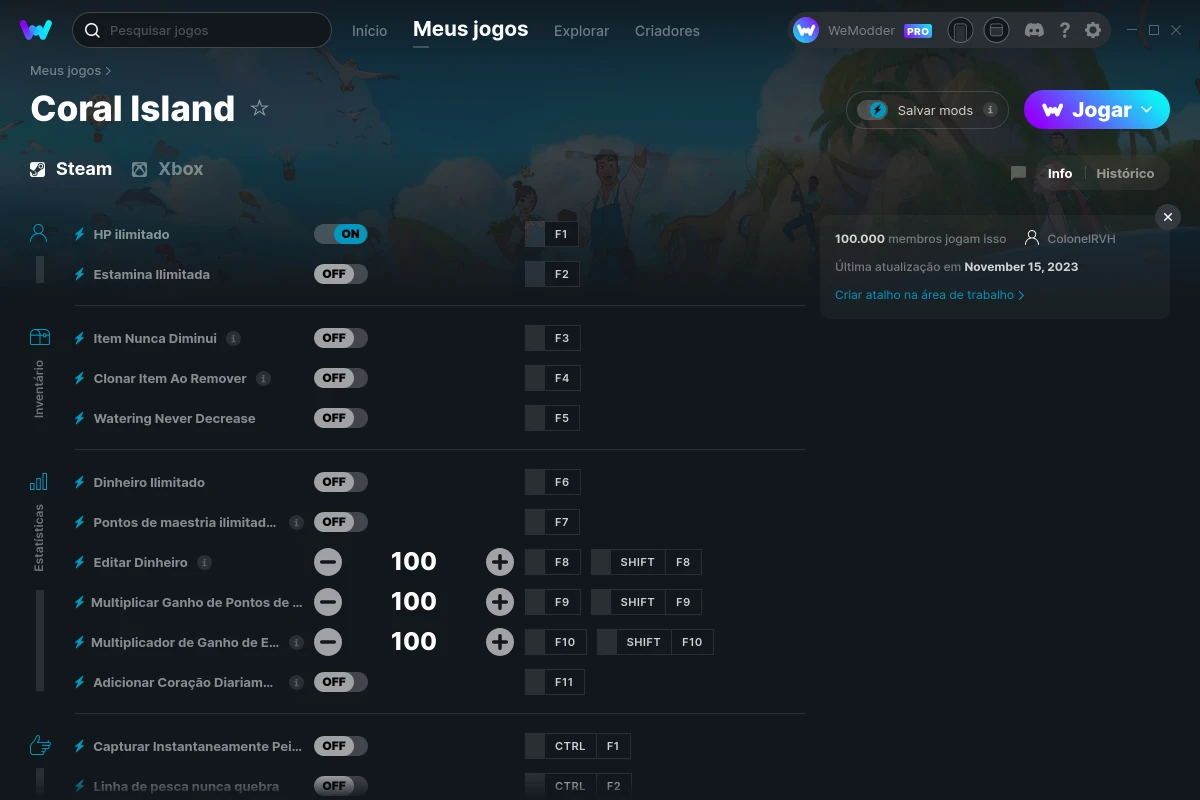Enable the Clonar Item Ao Remover toggle
1200x800 pixels.
coord(341,378)
